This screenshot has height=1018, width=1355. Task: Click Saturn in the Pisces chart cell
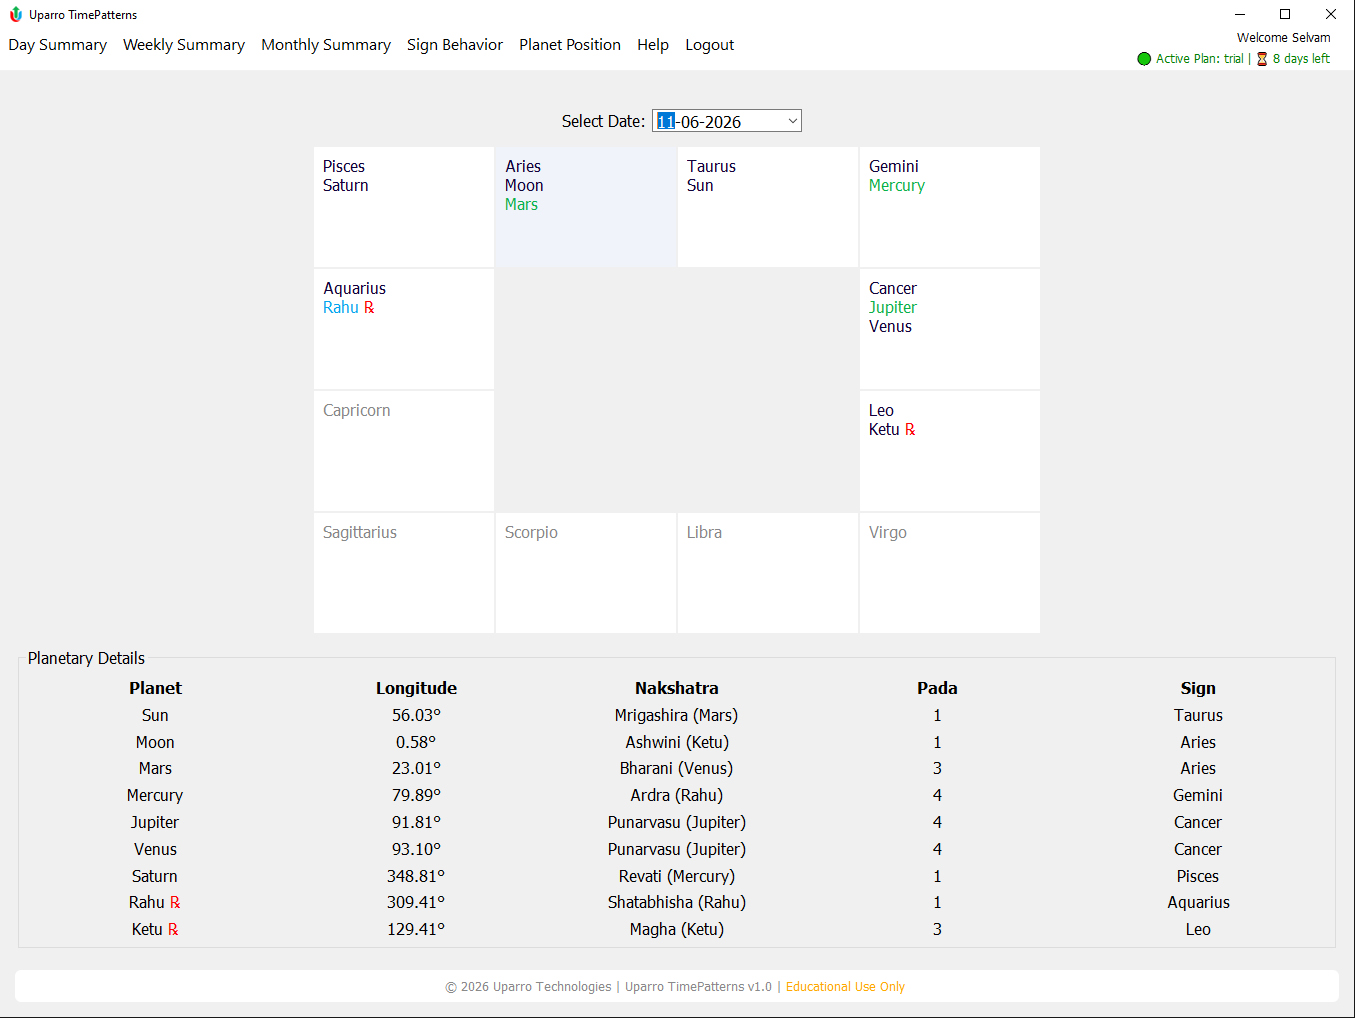tap(346, 185)
